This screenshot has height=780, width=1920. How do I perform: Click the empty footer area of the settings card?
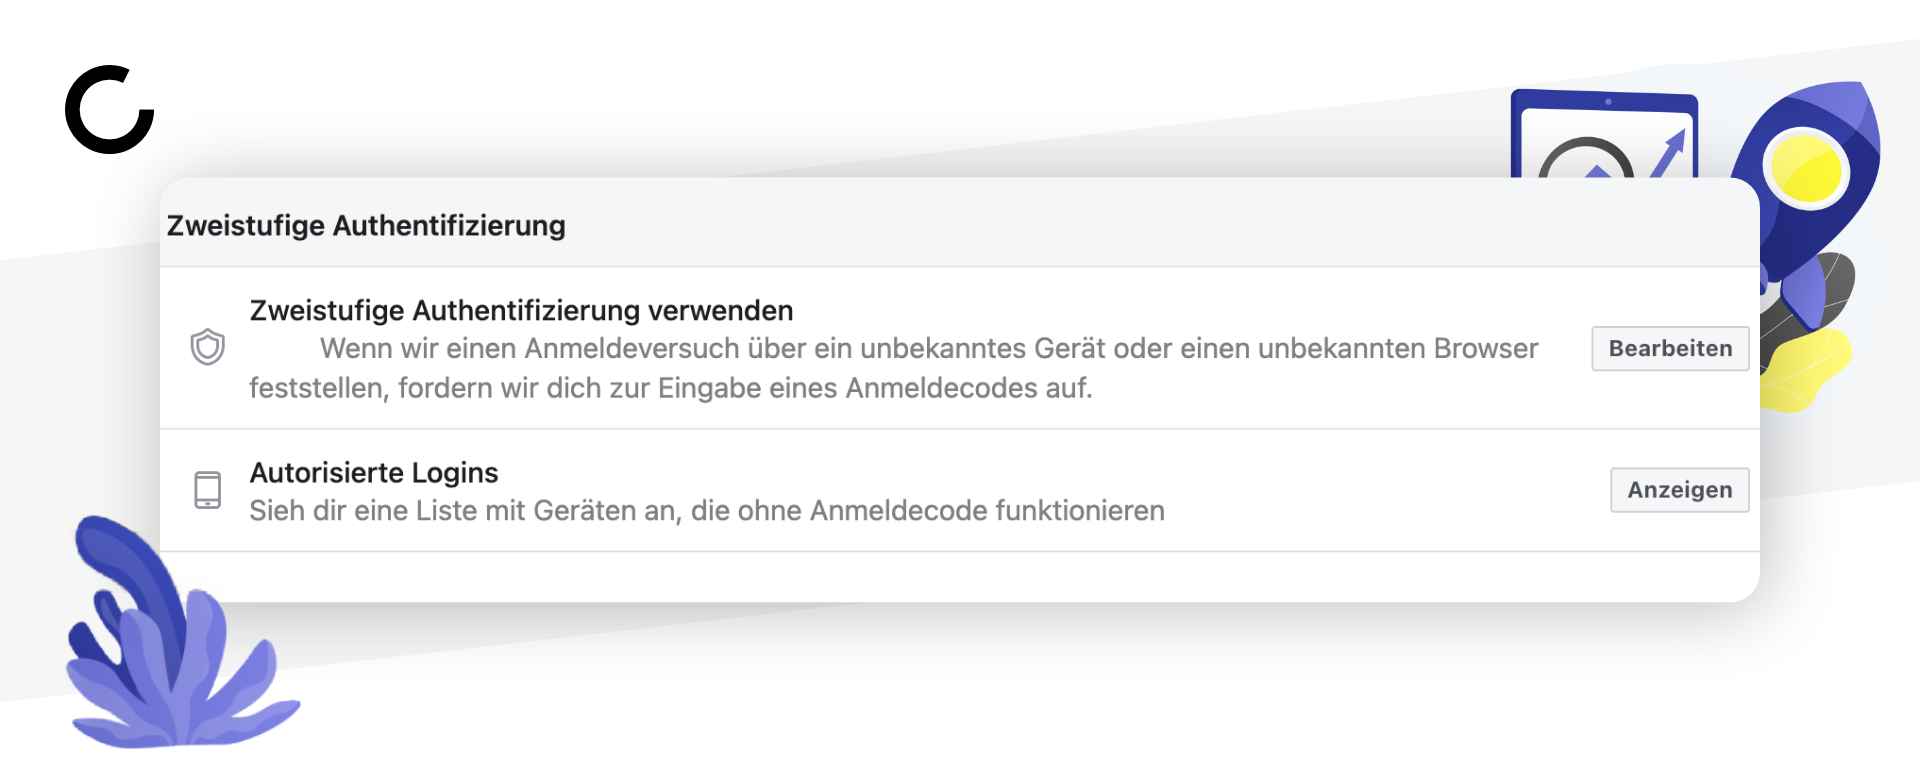(x=960, y=577)
